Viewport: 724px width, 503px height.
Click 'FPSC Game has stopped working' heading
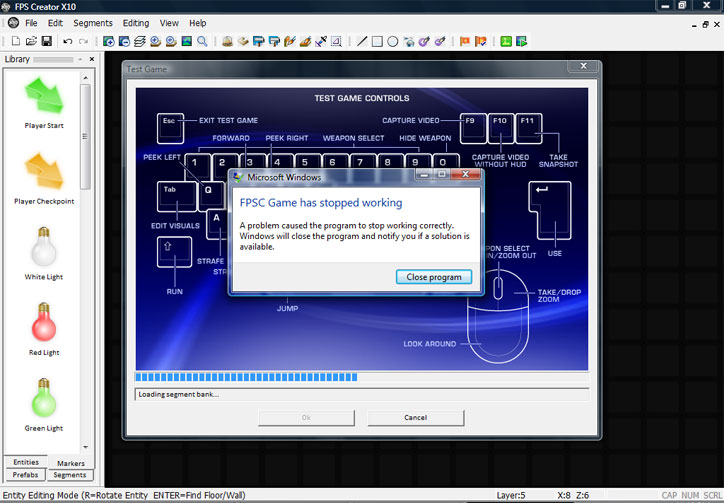pos(321,203)
